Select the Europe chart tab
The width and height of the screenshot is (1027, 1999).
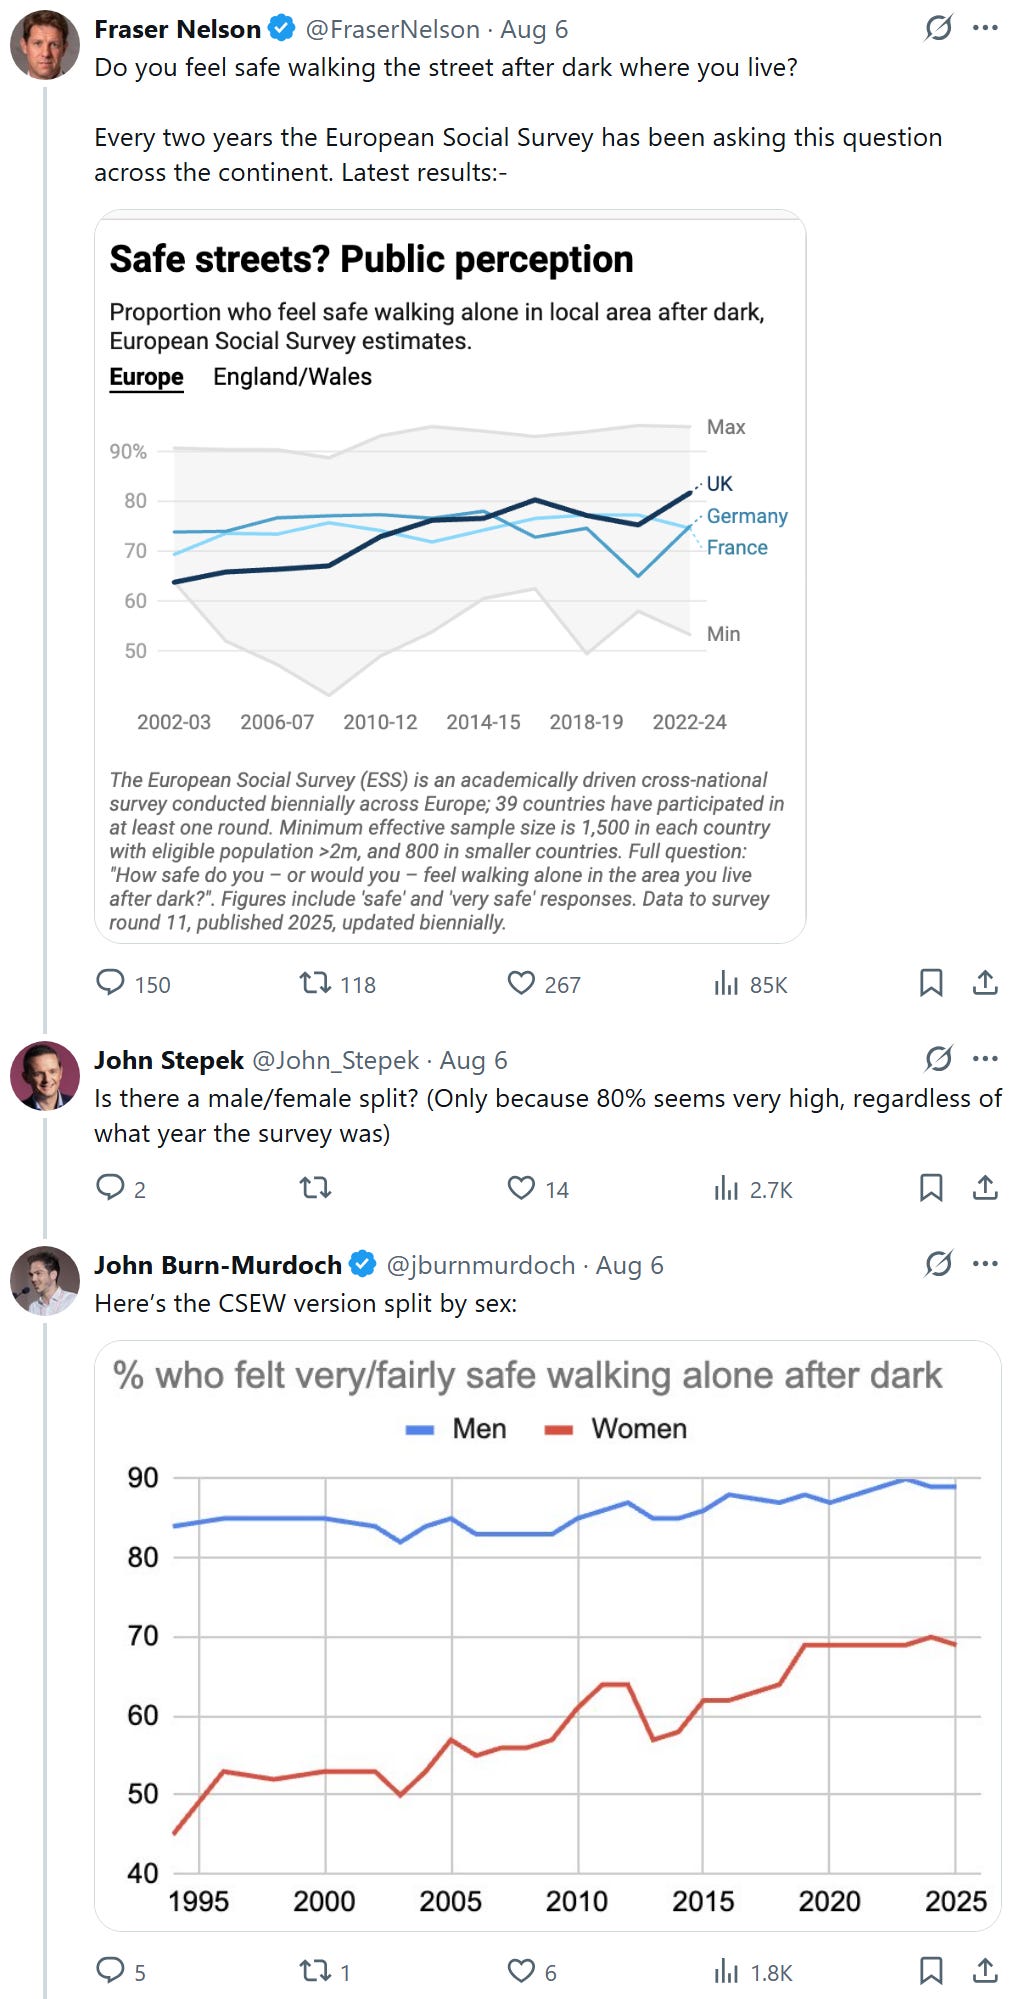pos(146,377)
